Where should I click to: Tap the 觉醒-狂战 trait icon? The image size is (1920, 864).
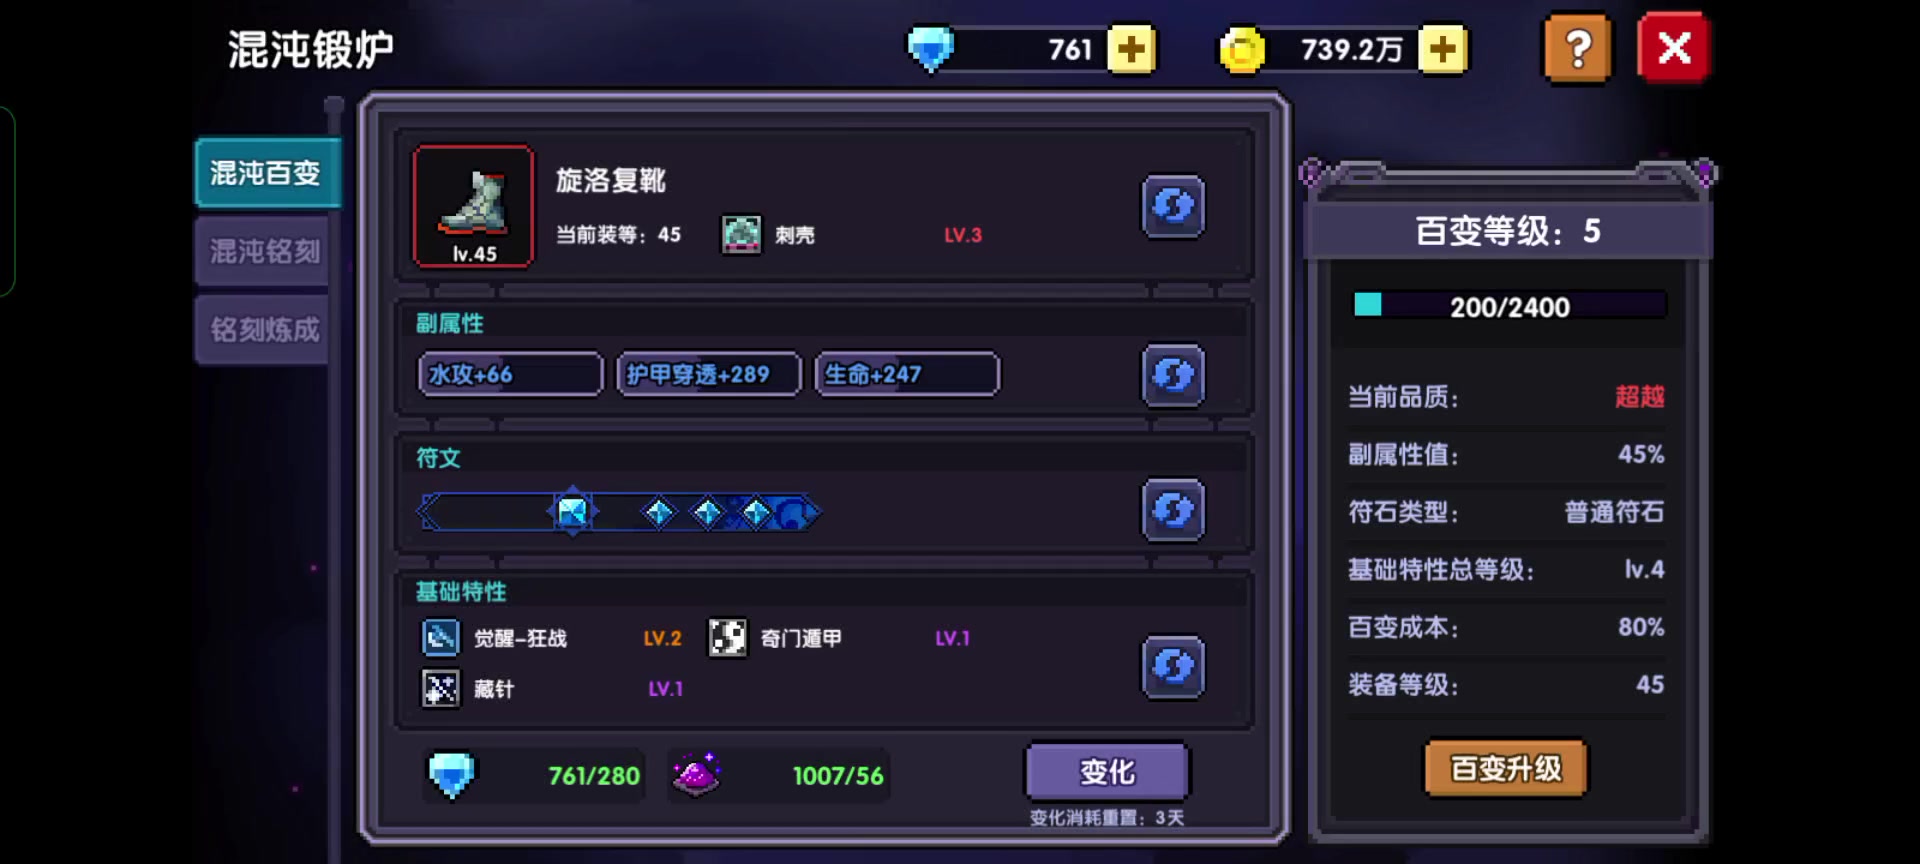(x=440, y=637)
